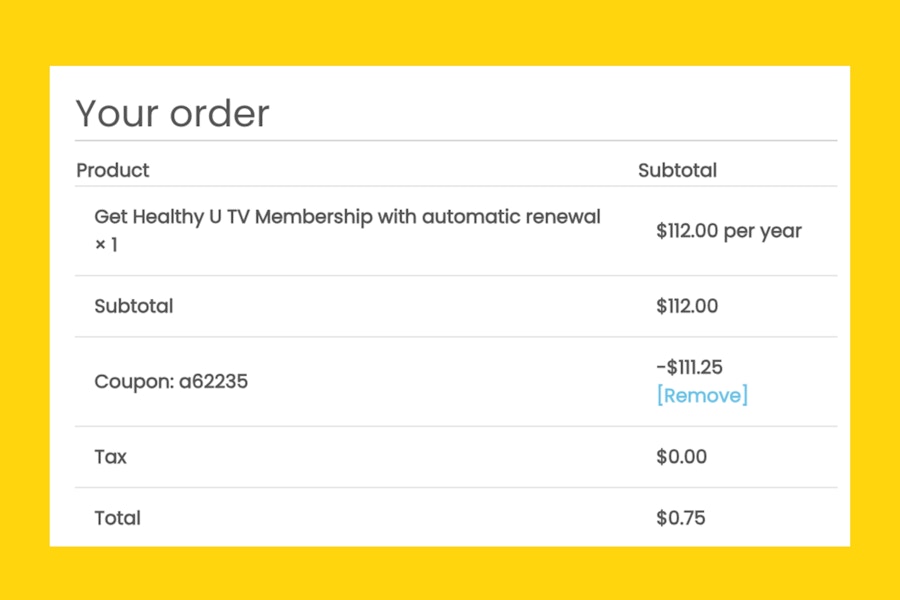Click the "Your order" heading
The width and height of the screenshot is (900, 600).
point(172,113)
